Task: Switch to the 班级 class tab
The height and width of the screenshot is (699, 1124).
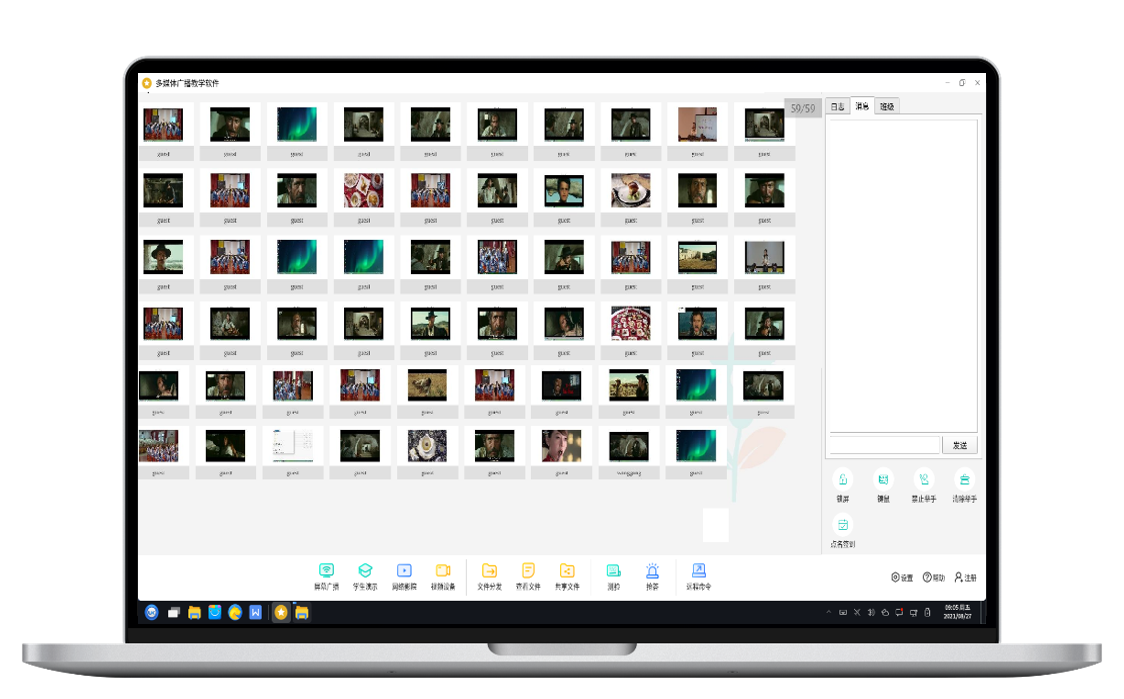Action: 887,106
